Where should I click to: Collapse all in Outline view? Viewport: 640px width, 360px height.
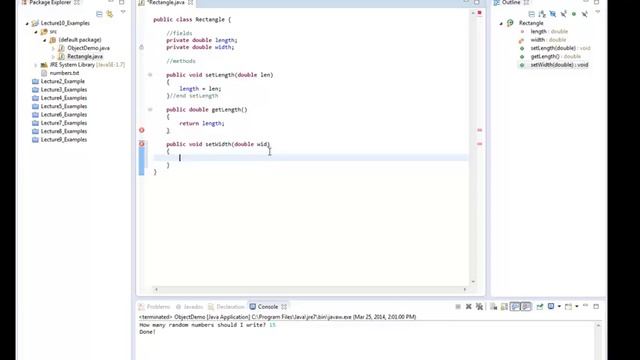pos(531,14)
